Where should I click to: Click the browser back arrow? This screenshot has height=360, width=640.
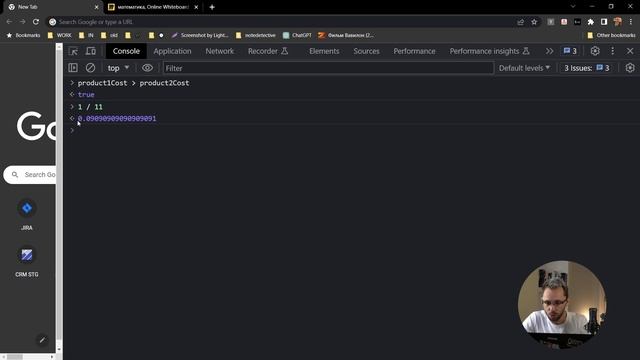(9, 22)
